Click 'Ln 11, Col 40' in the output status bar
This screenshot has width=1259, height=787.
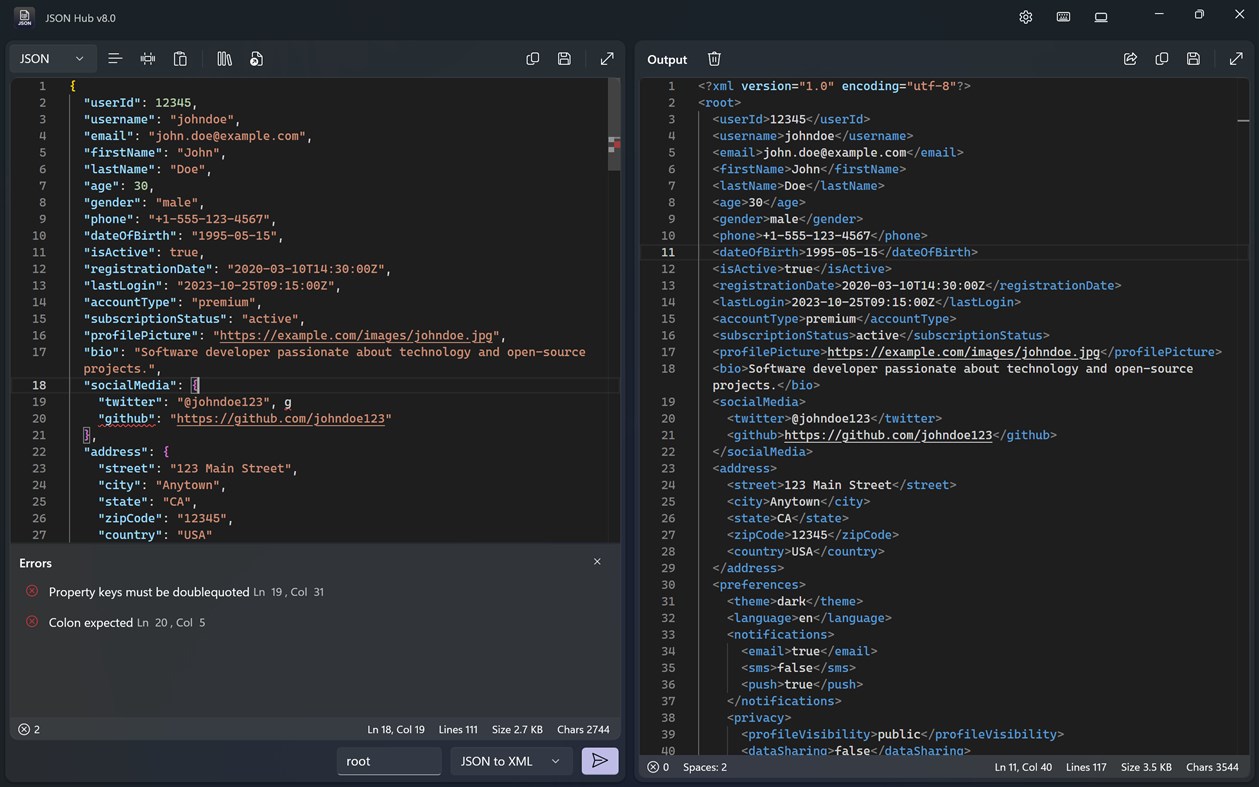click(1023, 767)
